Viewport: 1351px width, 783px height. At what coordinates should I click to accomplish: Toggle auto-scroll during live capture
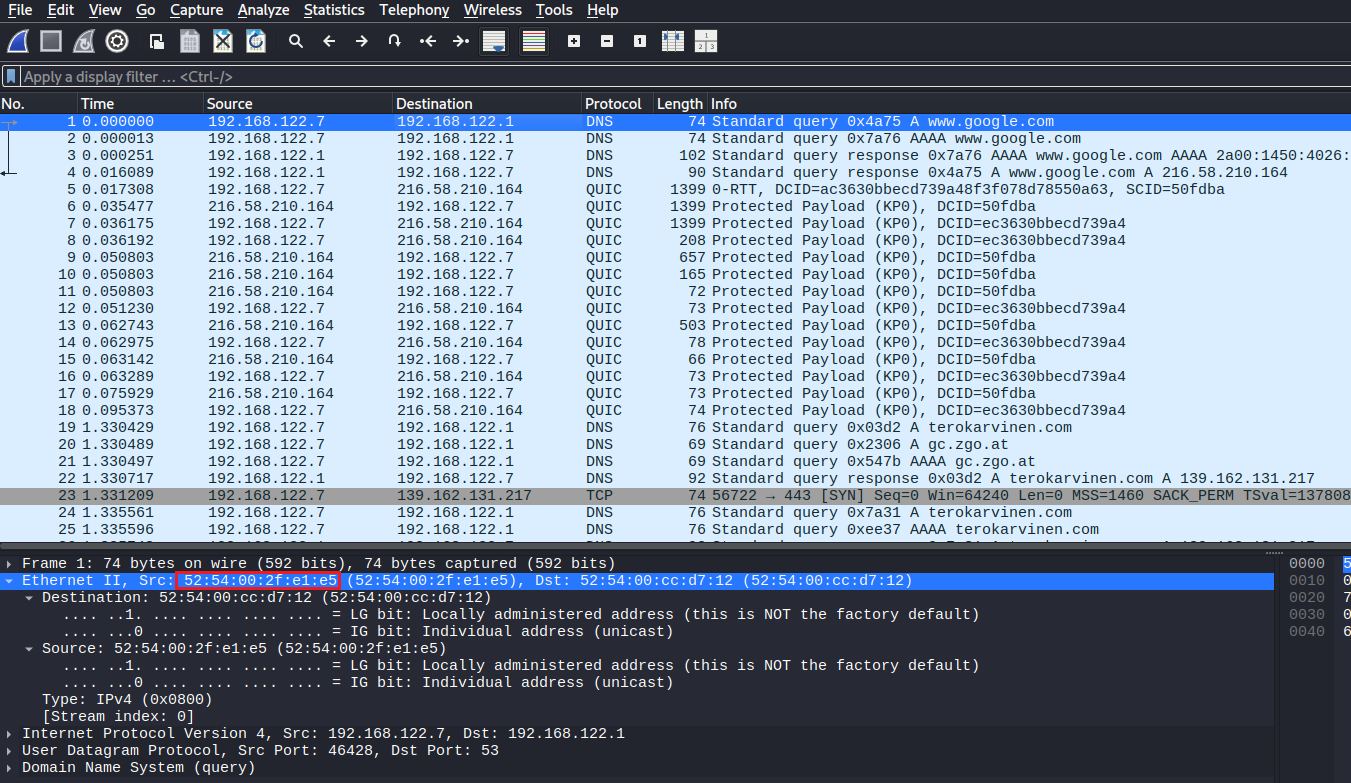[x=493, y=41]
